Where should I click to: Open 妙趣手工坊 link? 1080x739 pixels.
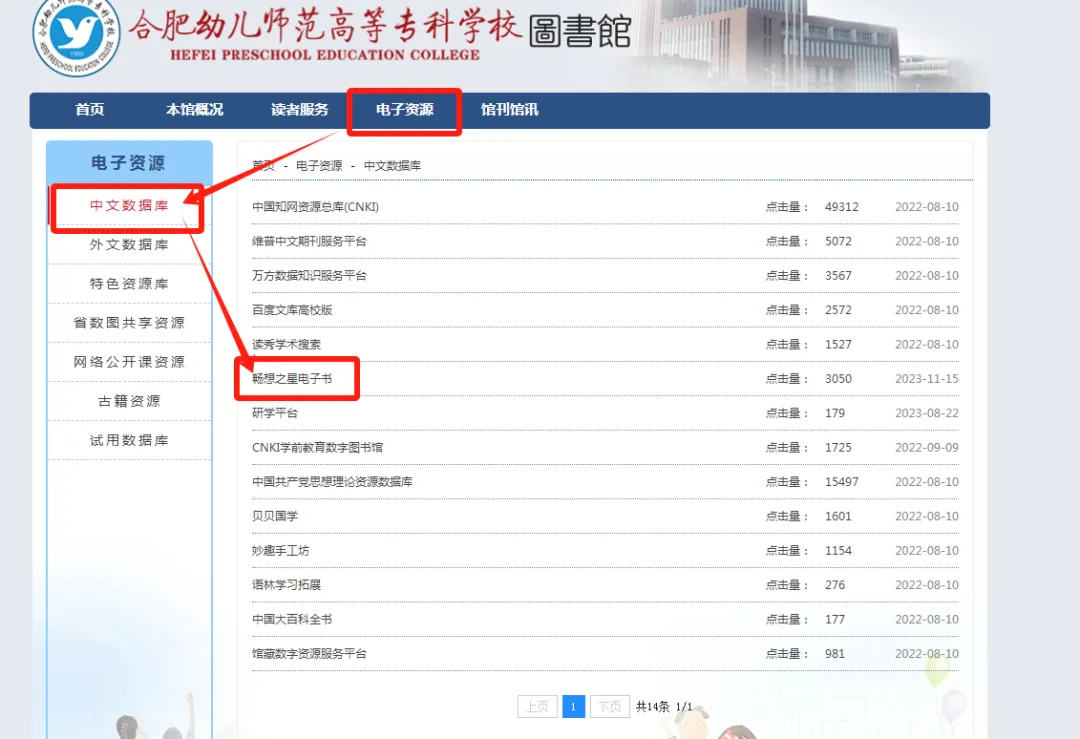pyautogui.click(x=280, y=550)
